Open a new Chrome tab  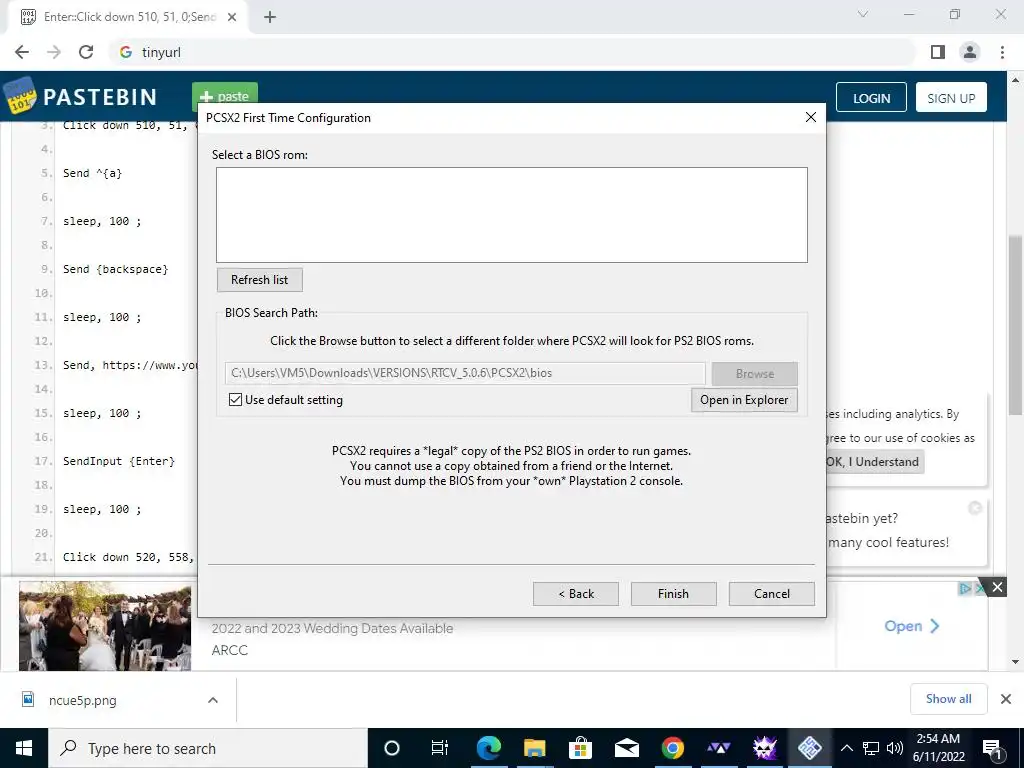[270, 17]
